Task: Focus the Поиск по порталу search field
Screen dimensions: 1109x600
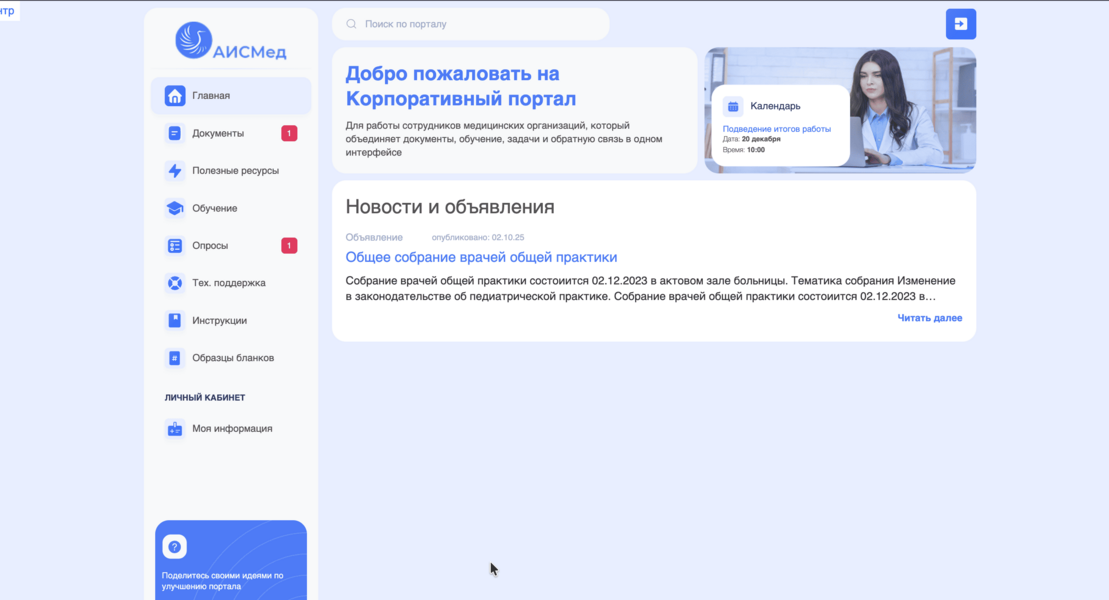Action: click(471, 24)
